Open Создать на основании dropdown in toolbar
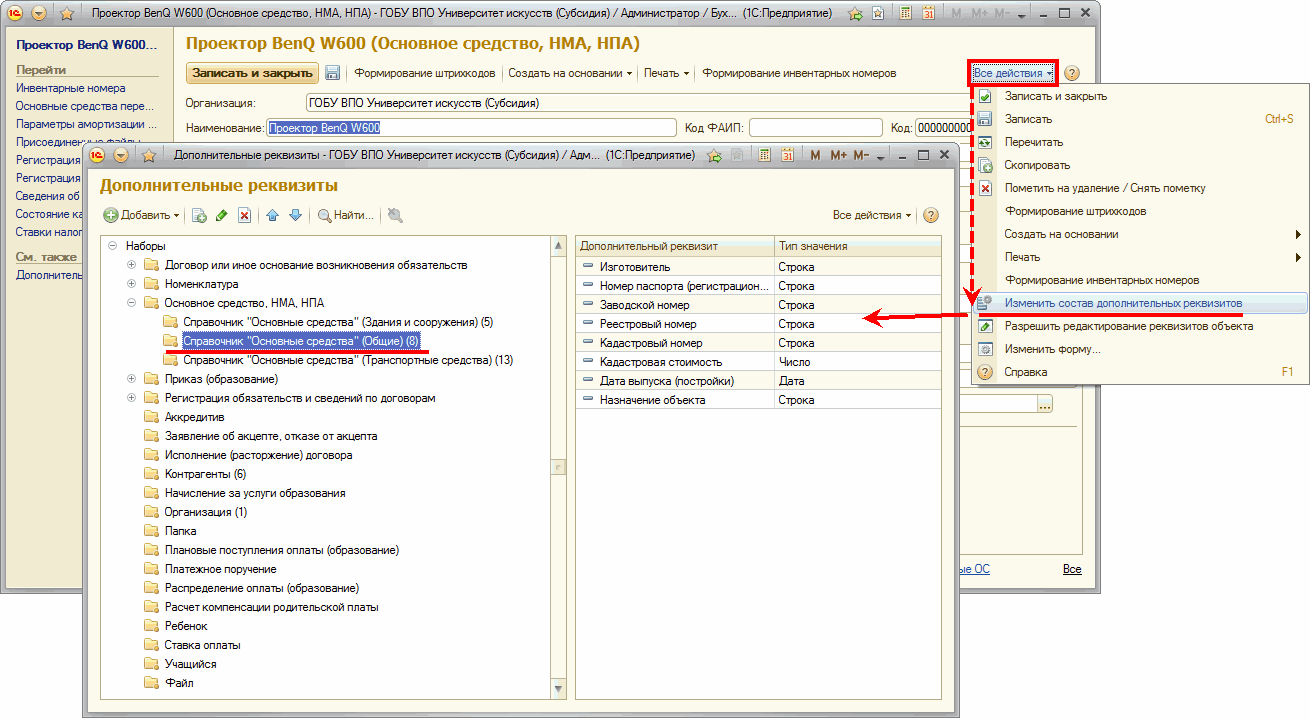 coord(571,73)
